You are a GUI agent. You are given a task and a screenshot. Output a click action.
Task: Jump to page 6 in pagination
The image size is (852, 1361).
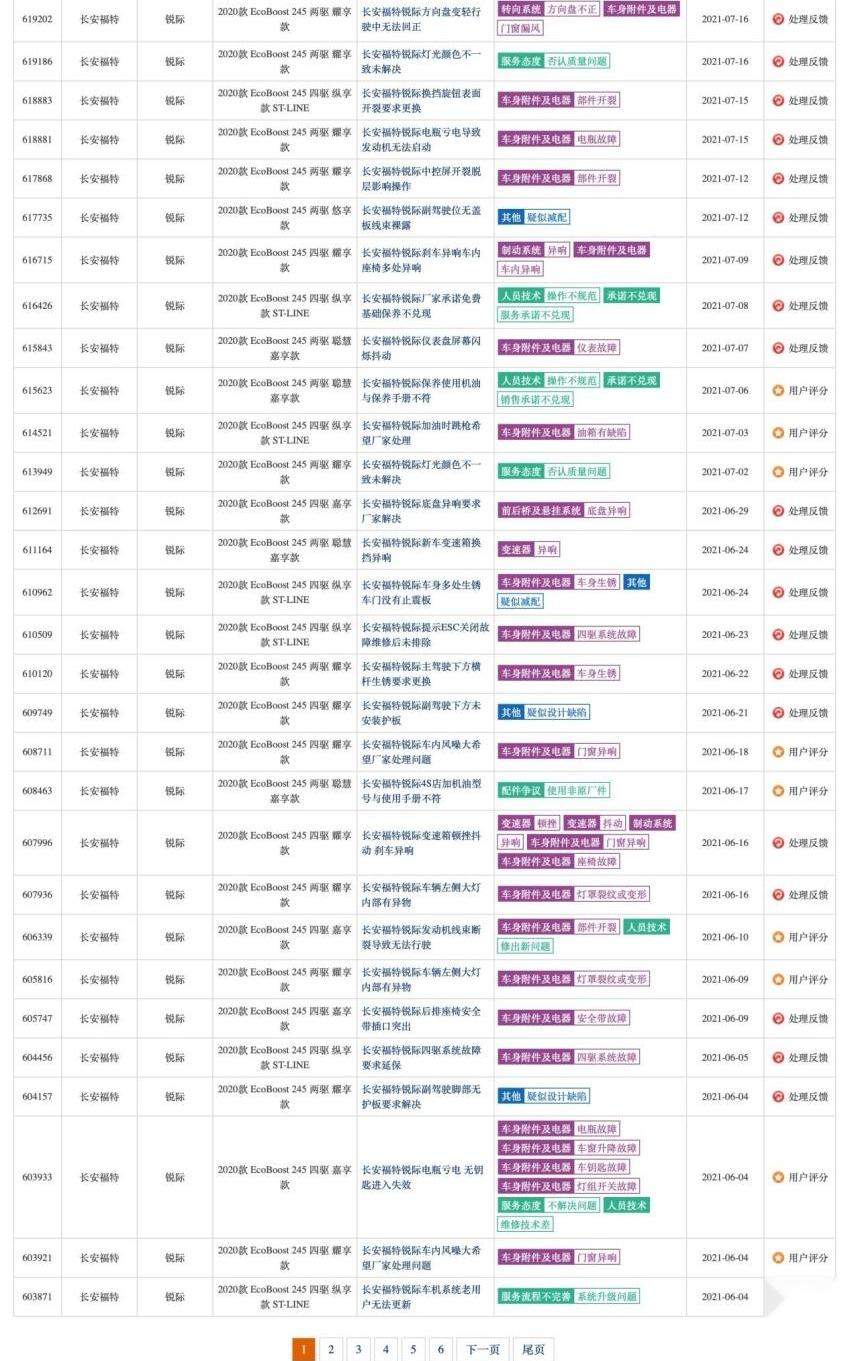click(440, 1350)
